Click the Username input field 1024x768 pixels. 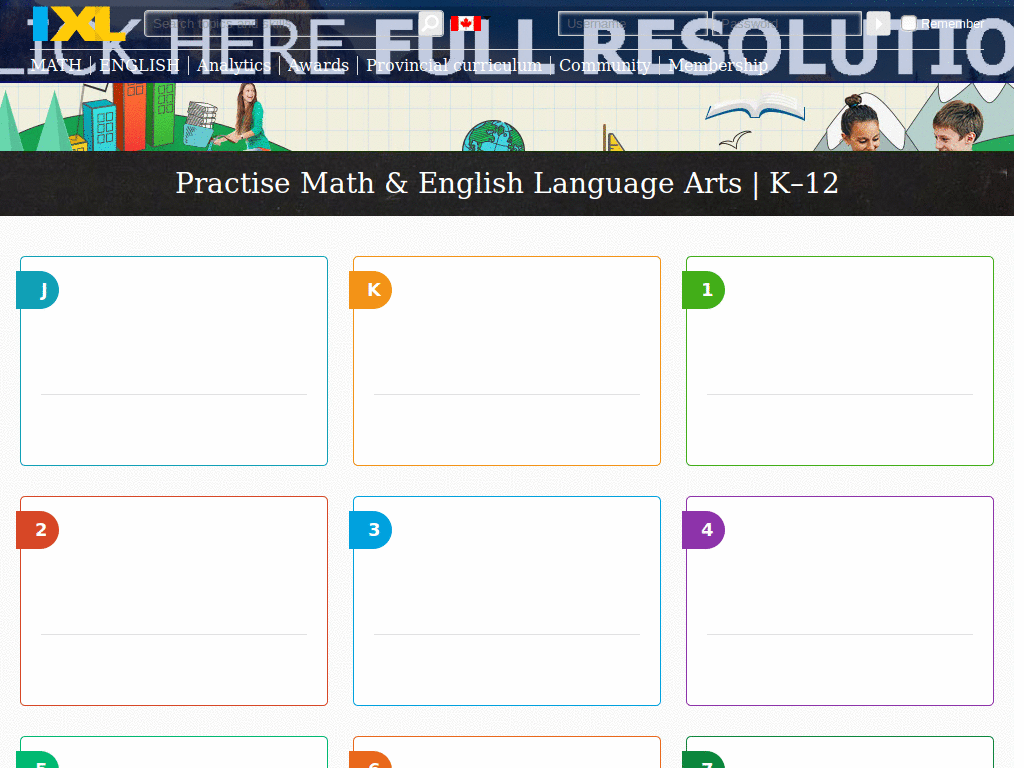[x=632, y=23]
